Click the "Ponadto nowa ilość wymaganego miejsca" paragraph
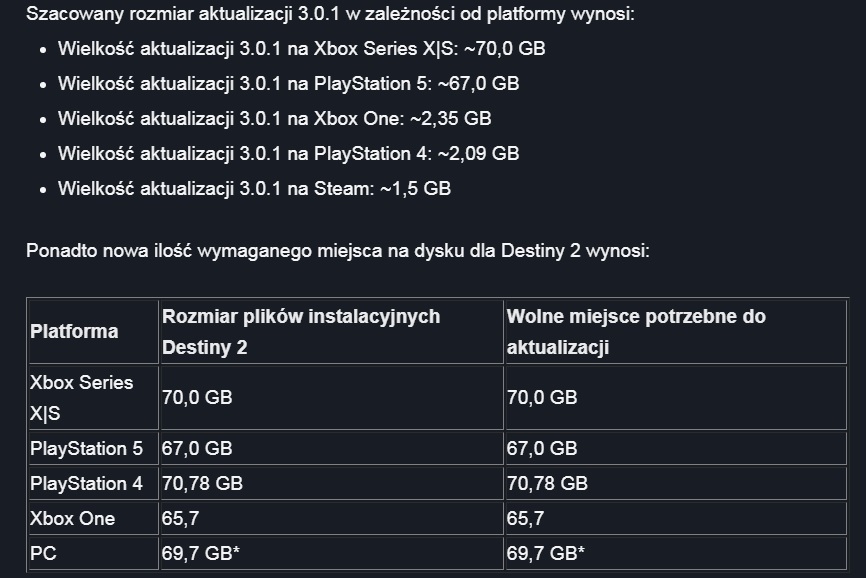 click(337, 249)
